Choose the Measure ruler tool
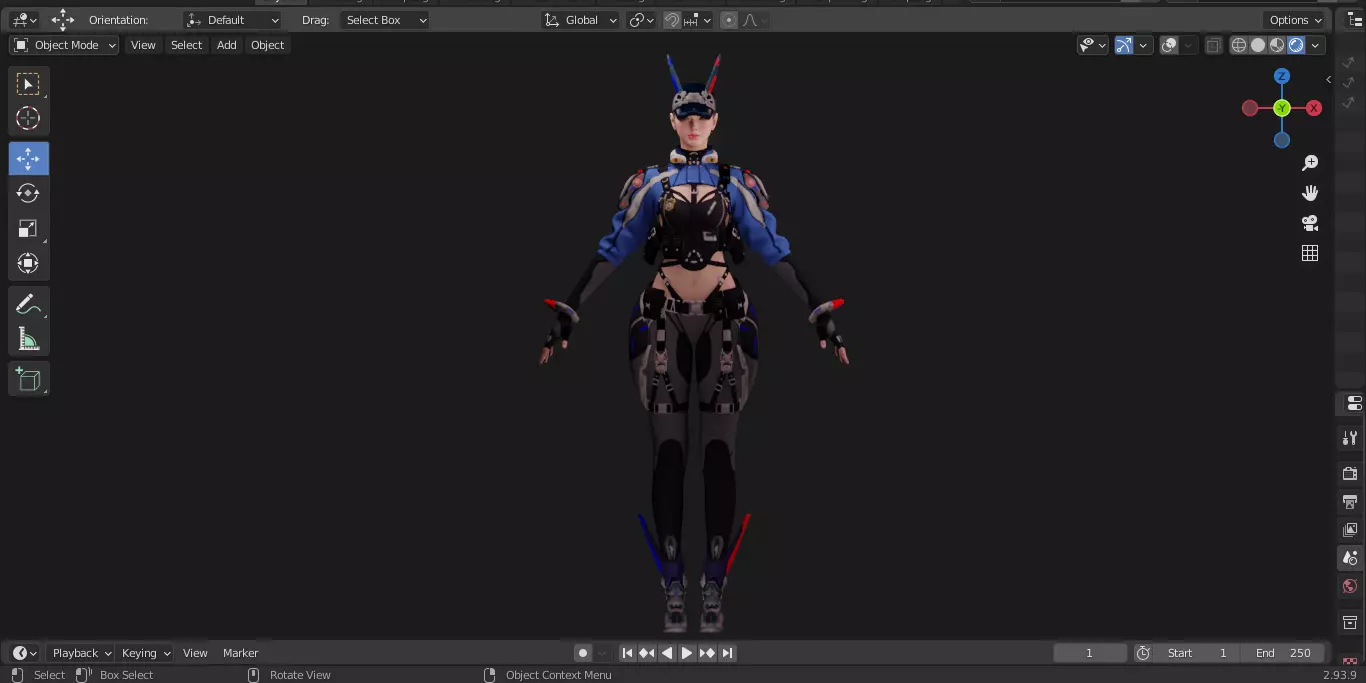 click(x=28, y=339)
